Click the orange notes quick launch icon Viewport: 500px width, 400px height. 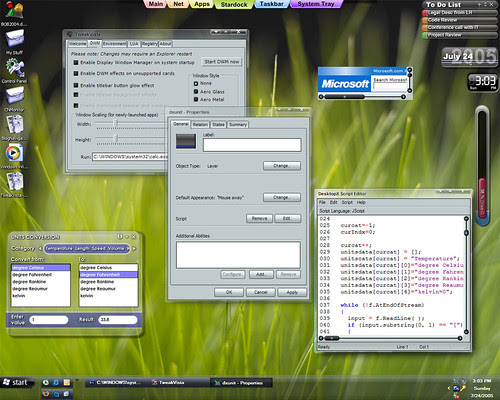67,382
